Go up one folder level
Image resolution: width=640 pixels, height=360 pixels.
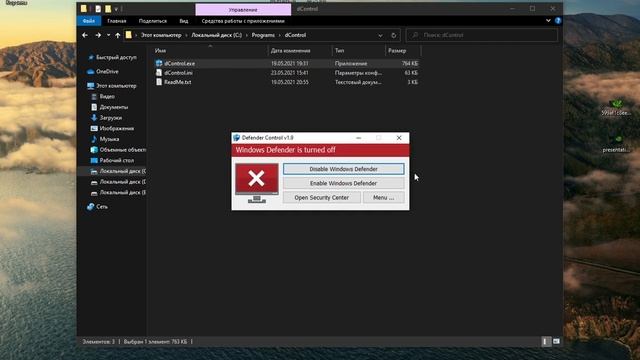[118, 36]
